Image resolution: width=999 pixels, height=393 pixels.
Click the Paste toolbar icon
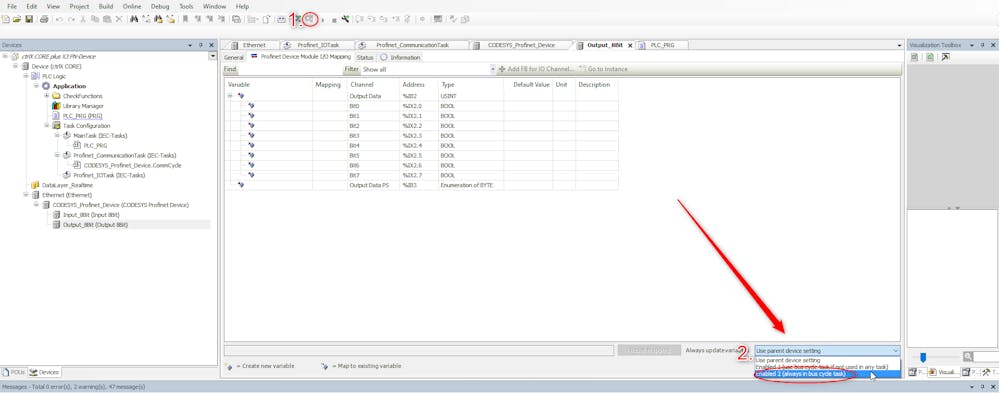point(106,19)
